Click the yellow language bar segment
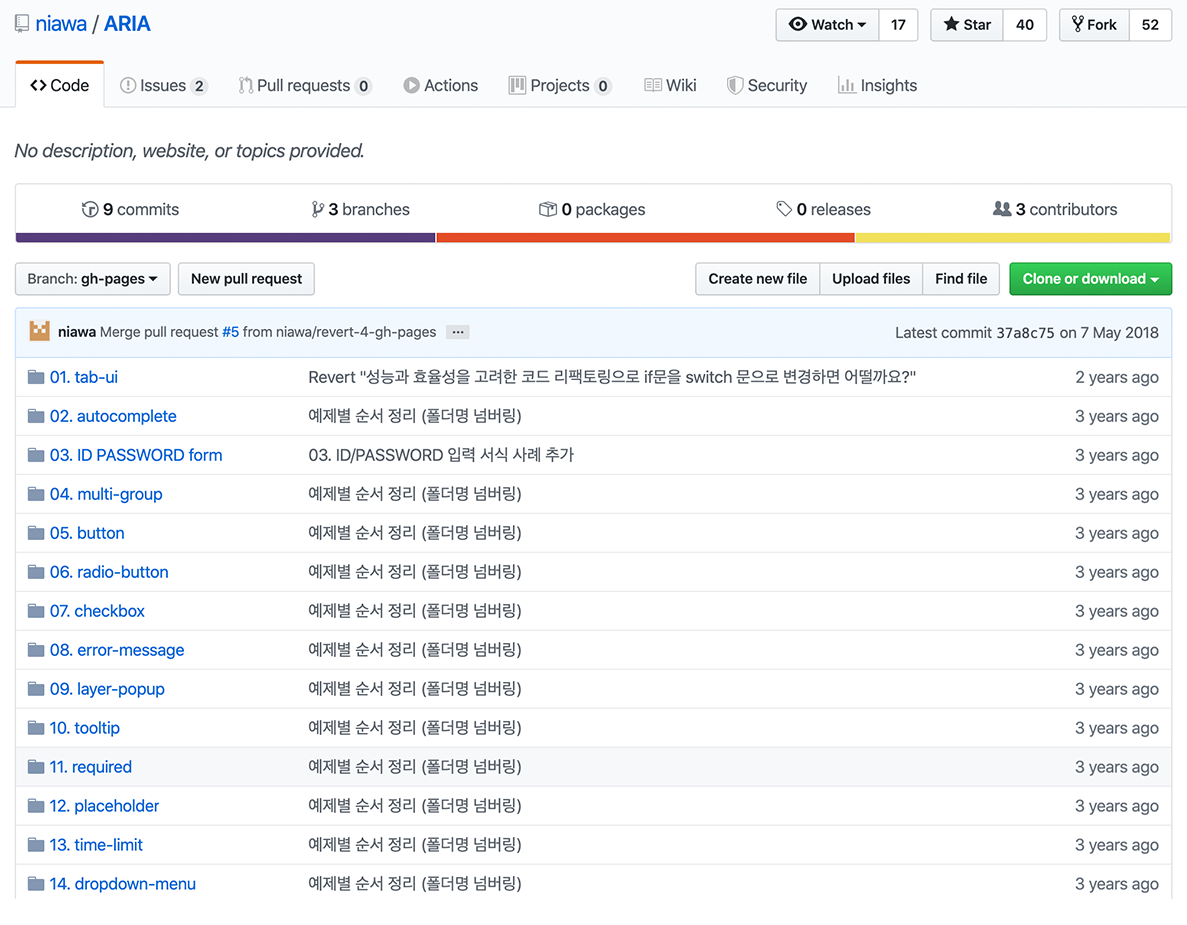The width and height of the screenshot is (1187, 925). coord(1013,238)
